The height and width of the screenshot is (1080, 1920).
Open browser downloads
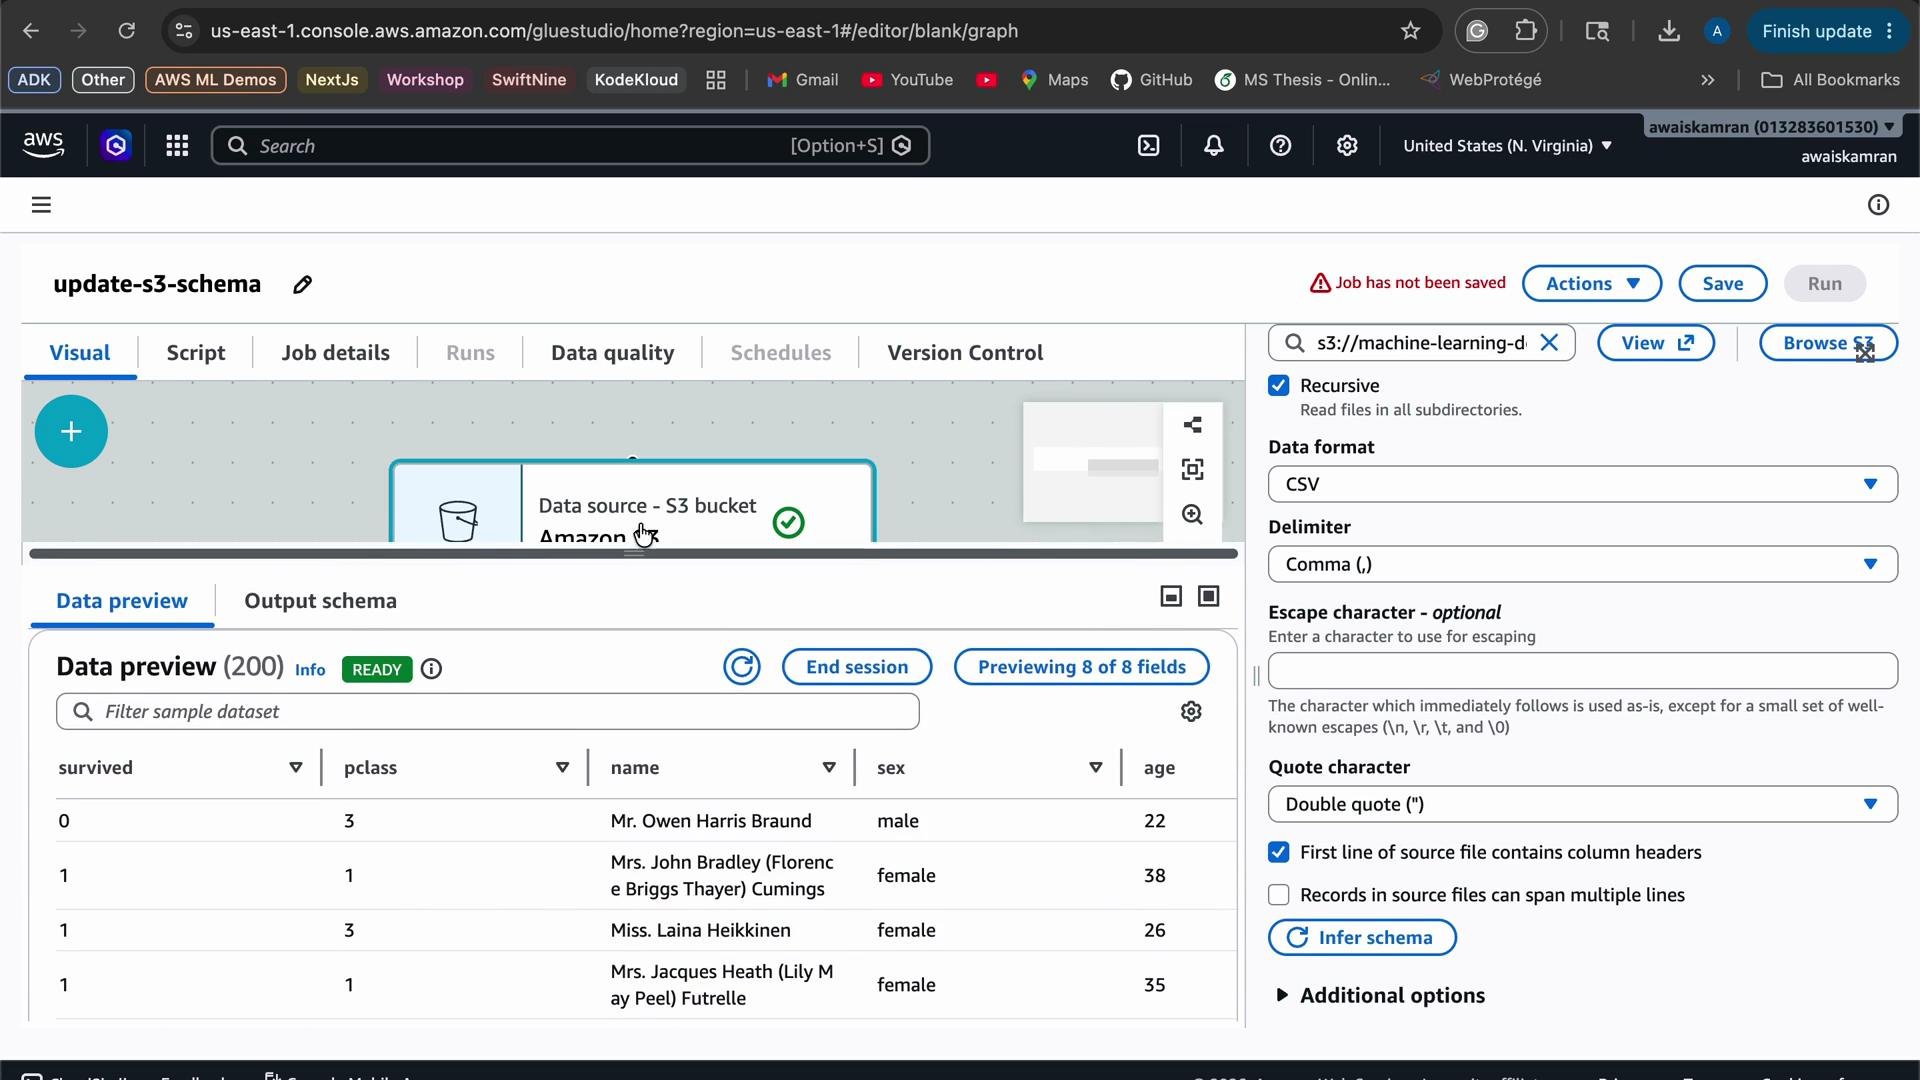tap(1669, 31)
